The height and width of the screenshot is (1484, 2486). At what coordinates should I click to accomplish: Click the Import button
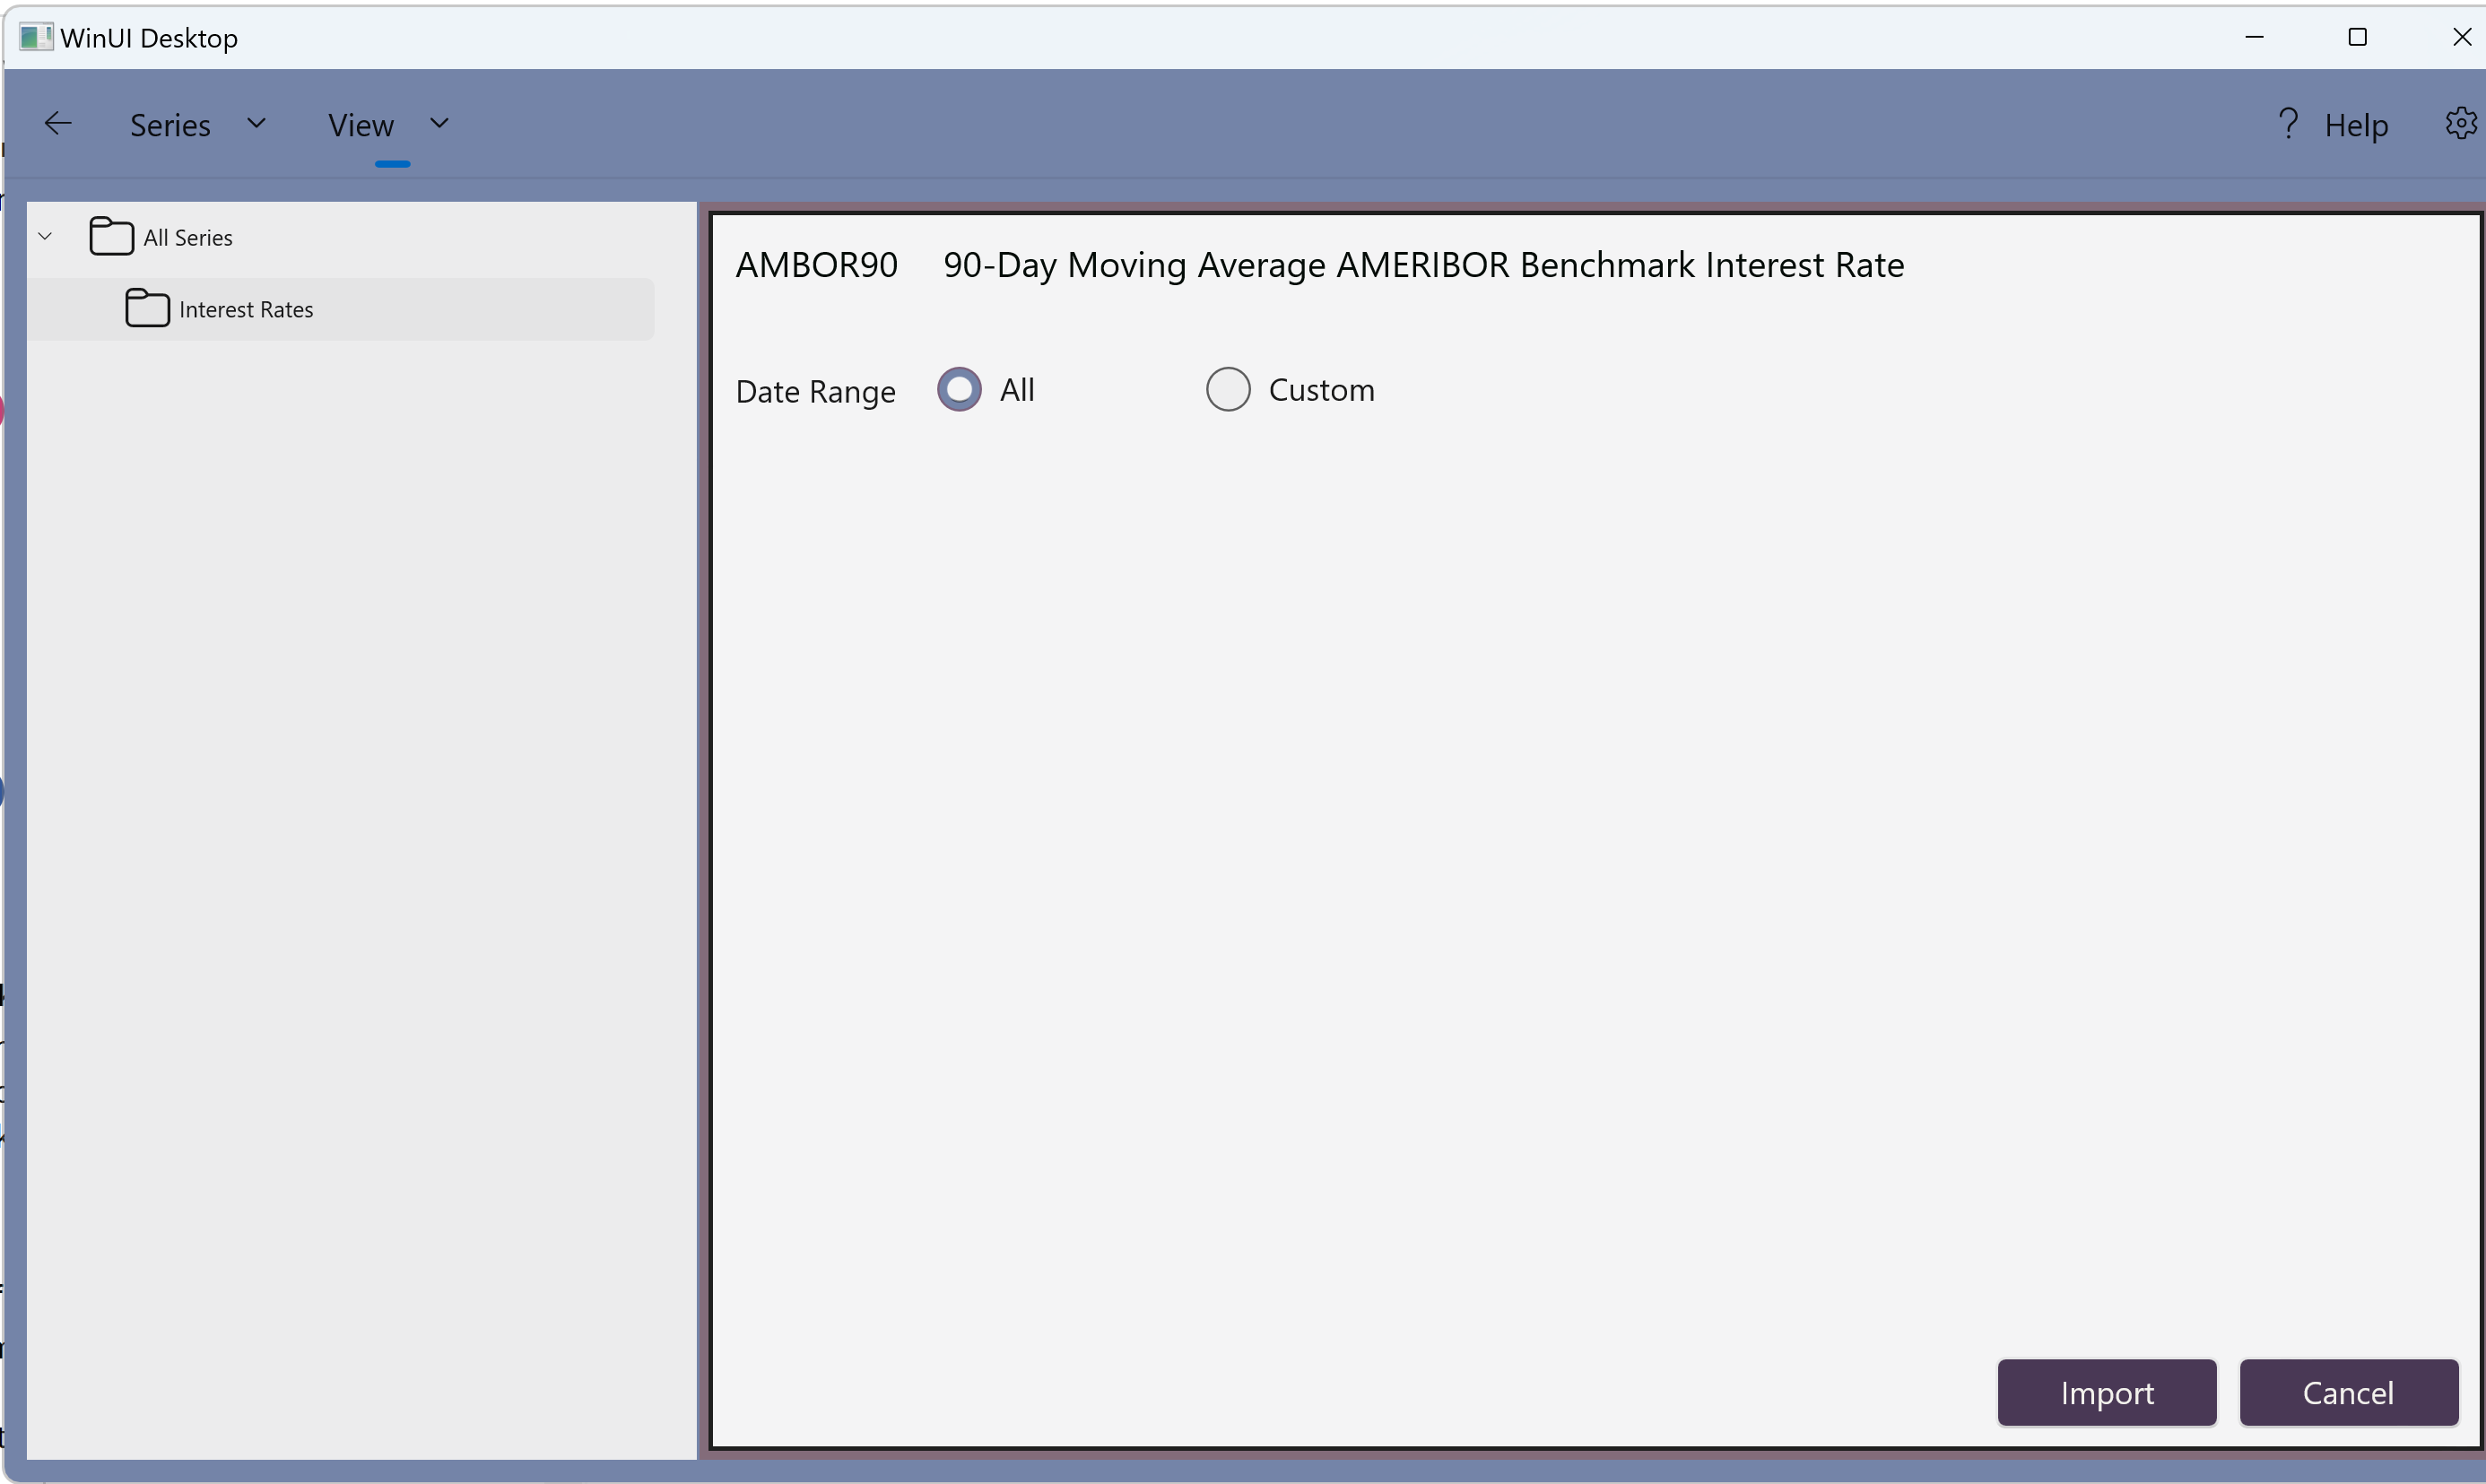[x=2106, y=1392]
